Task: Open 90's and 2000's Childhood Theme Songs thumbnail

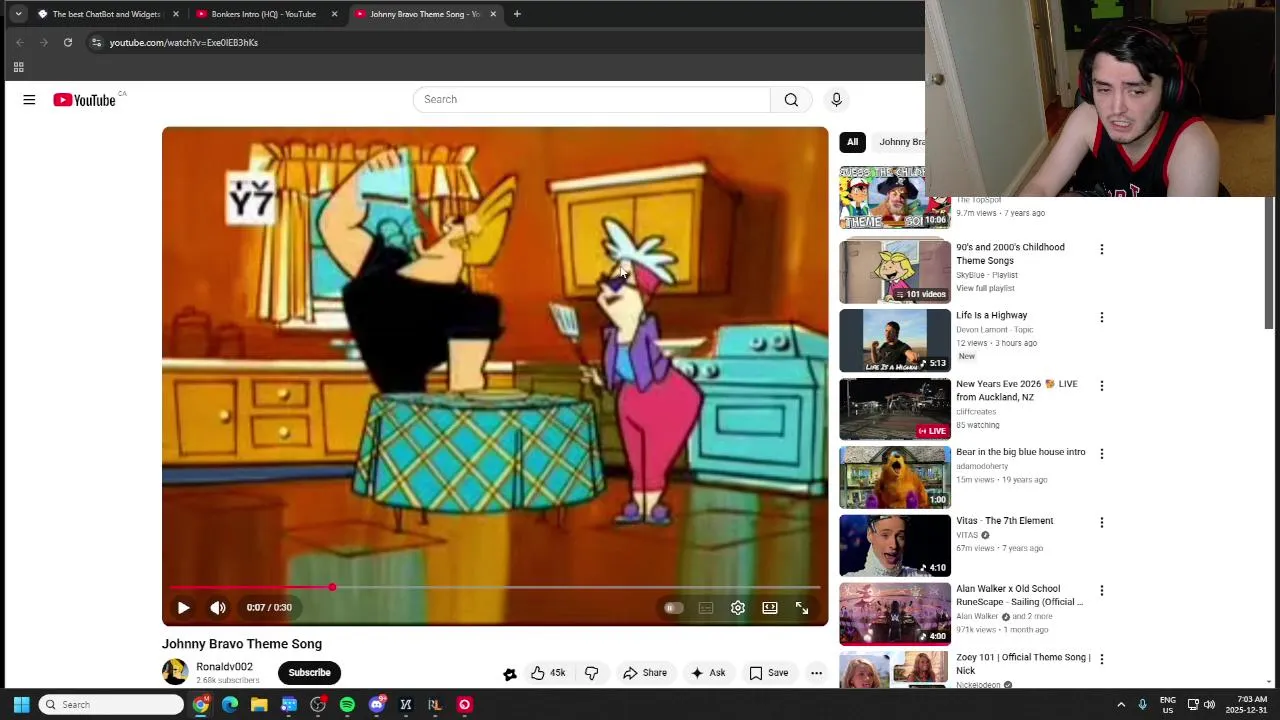Action: (x=895, y=272)
